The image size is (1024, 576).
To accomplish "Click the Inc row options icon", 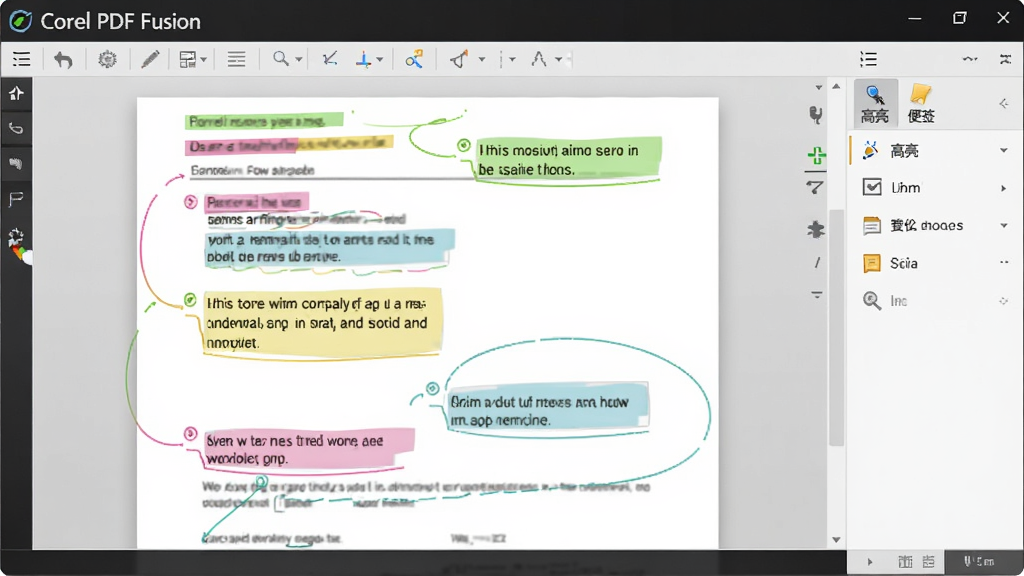I will 1004,300.
